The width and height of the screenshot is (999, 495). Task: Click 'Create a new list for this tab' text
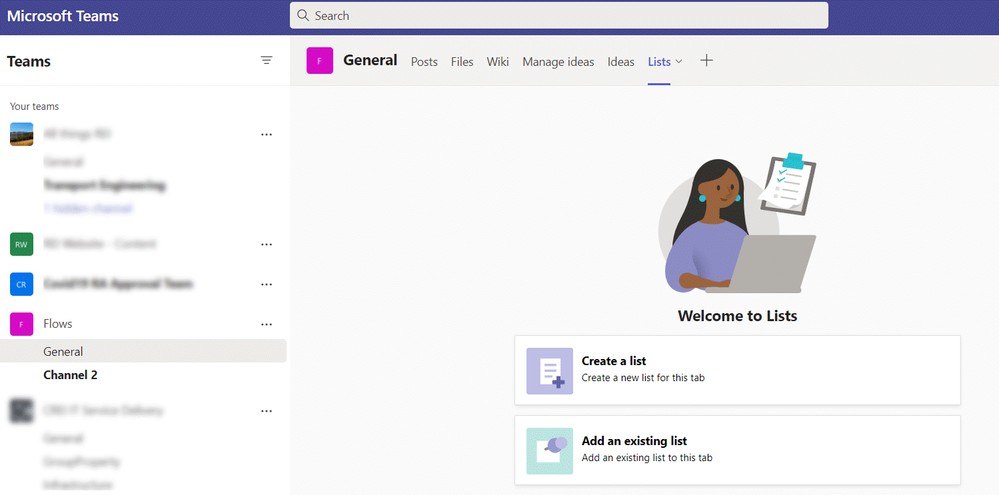click(643, 378)
